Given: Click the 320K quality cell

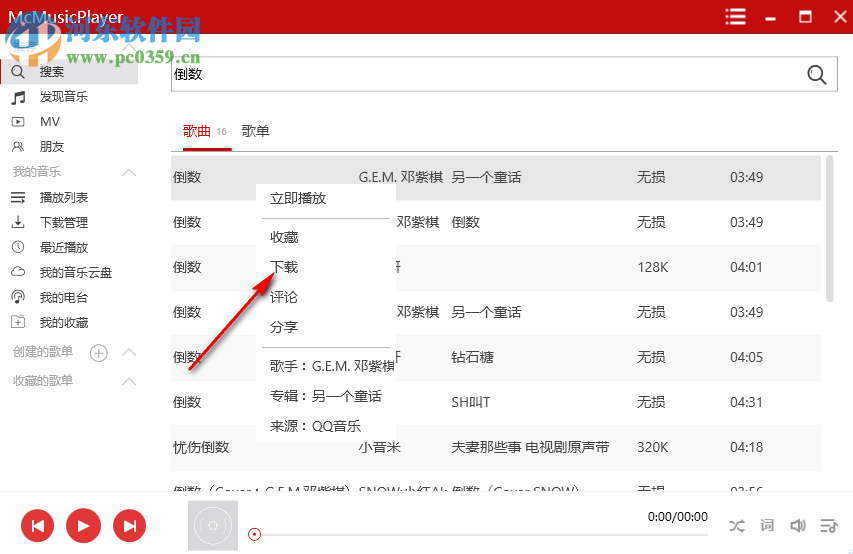Looking at the screenshot, I should pos(652,447).
